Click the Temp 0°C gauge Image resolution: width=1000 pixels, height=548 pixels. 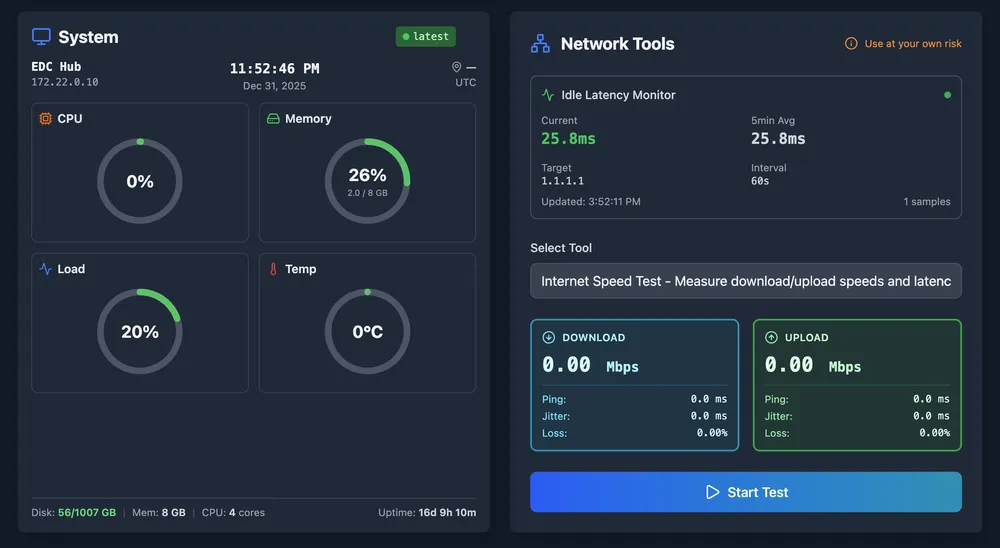pos(367,332)
